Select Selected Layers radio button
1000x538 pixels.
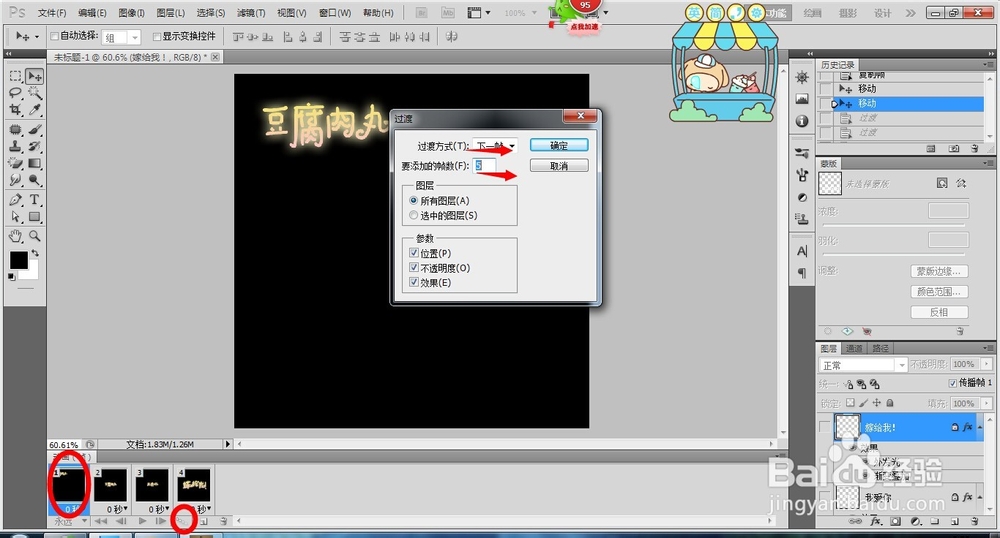point(414,215)
